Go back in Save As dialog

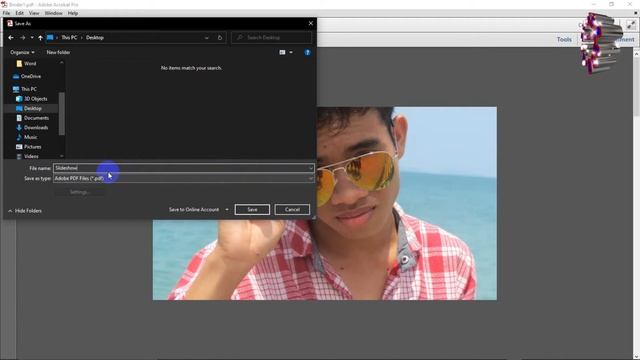click(11, 38)
